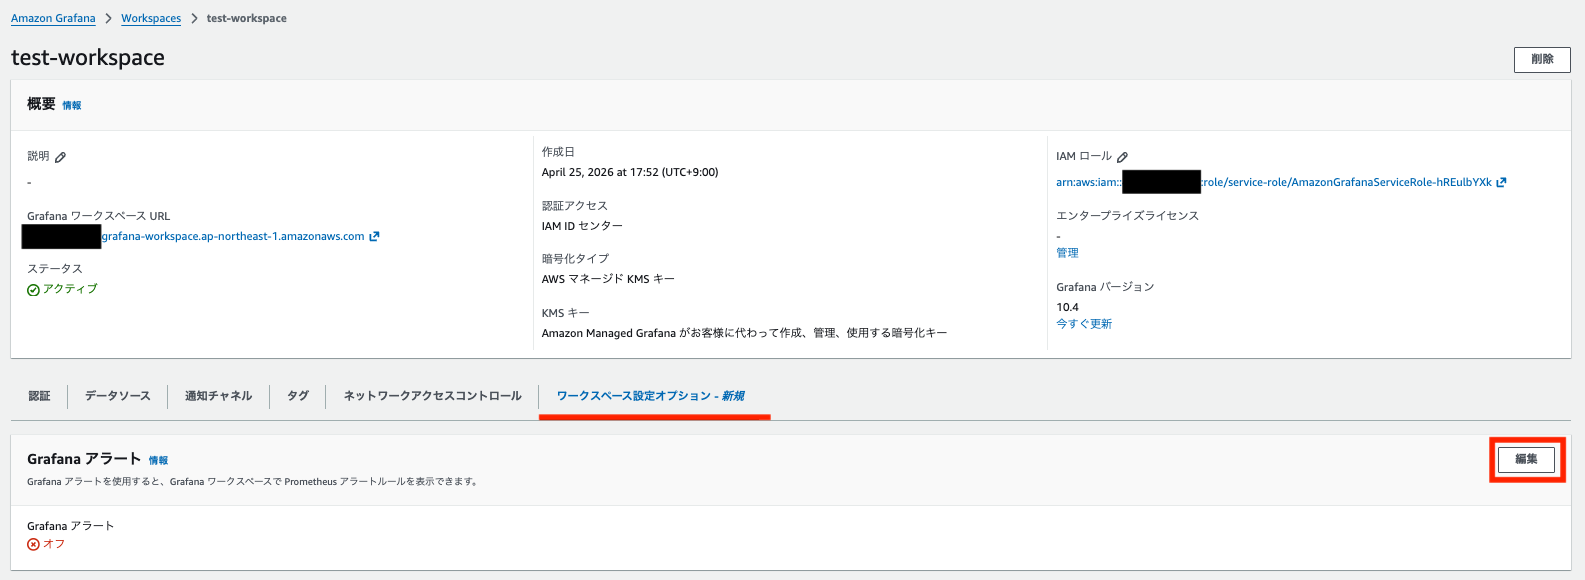Image resolution: width=1585 pixels, height=580 pixels.
Task: Click the red オフ status icon
Action: click(33, 545)
